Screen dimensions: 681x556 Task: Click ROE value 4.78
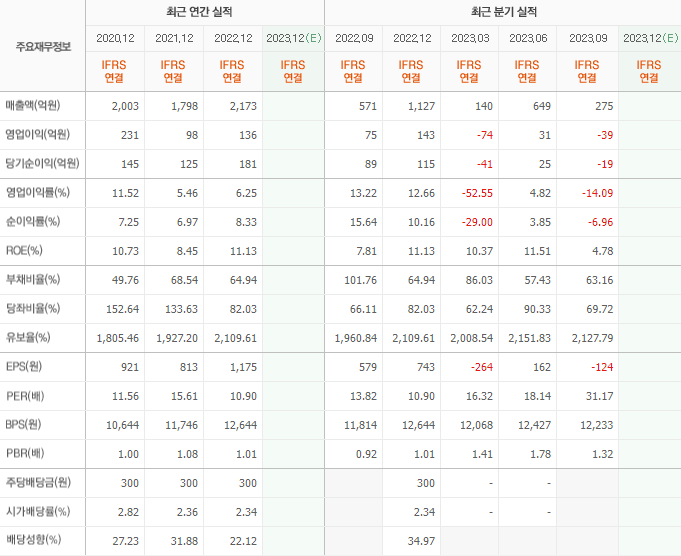tap(602, 252)
